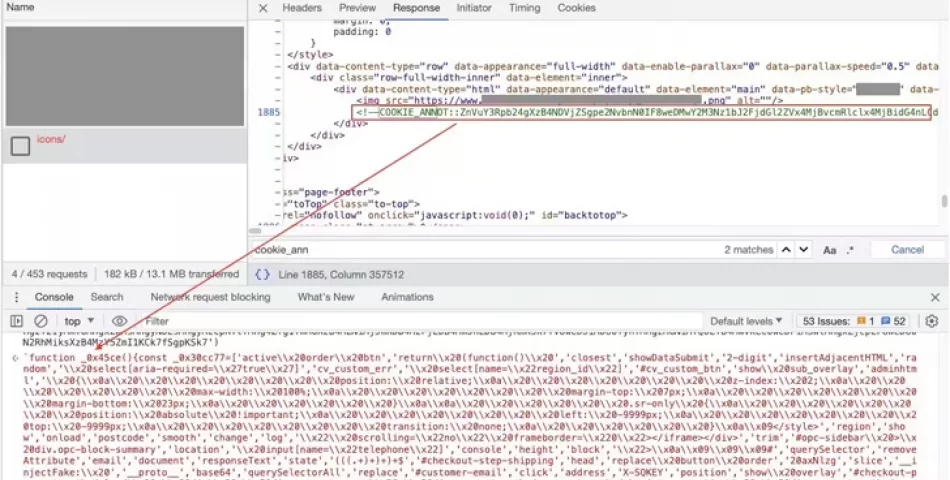Open the Headers tab
Image resolution: width=950 pixels, height=480 pixels.
[x=302, y=8]
